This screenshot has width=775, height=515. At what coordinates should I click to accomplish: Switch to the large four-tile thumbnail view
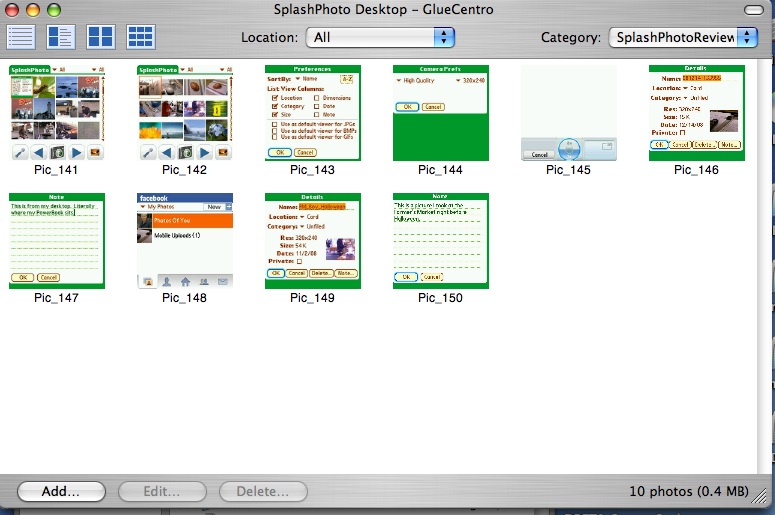[101, 37]
